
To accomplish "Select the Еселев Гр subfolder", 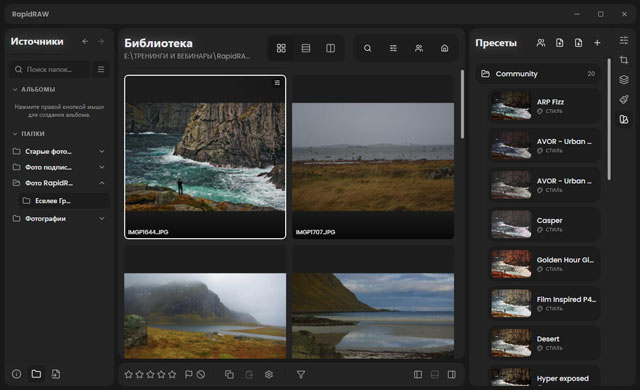I will pyautogui.click(x=64, y=201).
